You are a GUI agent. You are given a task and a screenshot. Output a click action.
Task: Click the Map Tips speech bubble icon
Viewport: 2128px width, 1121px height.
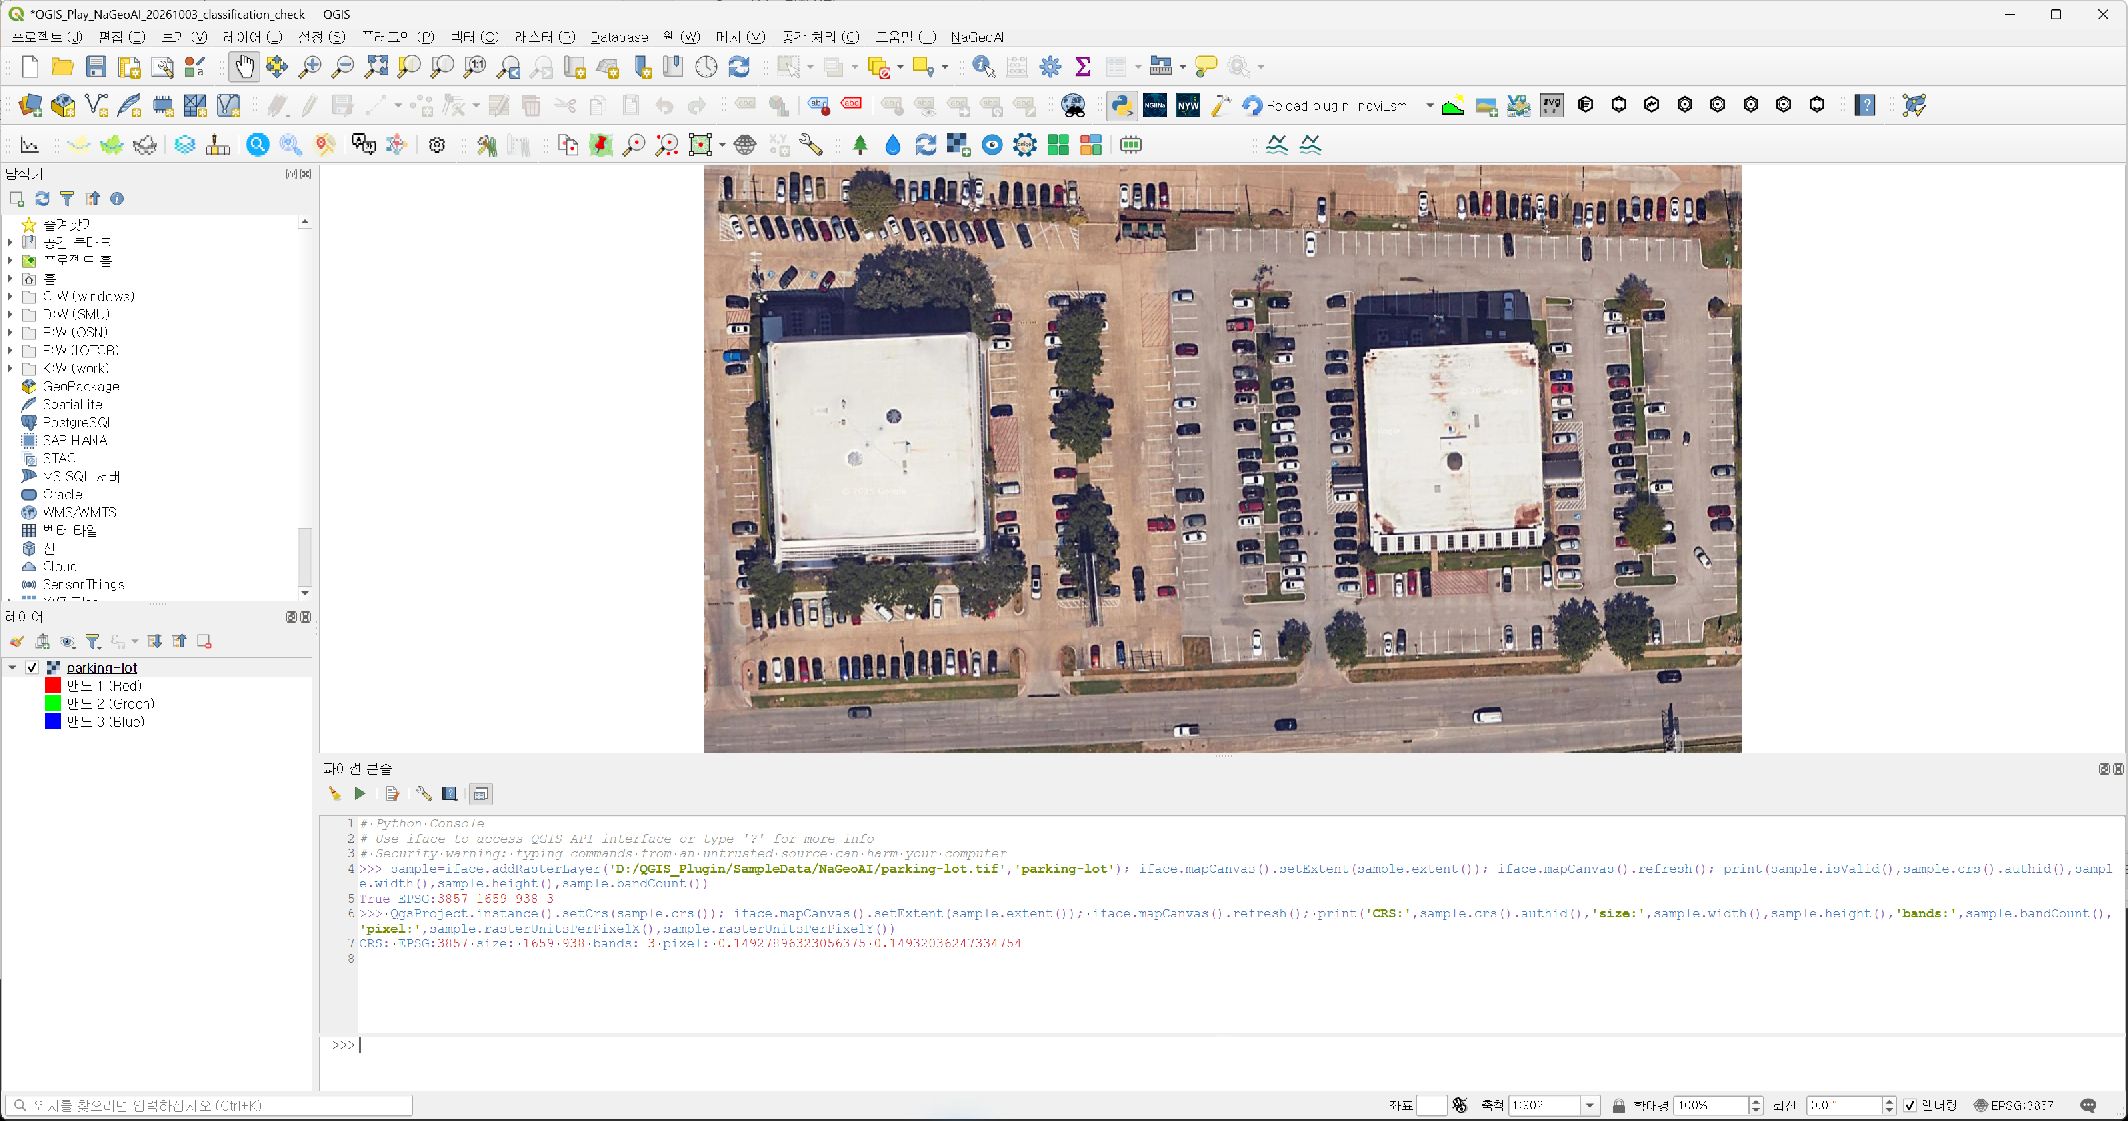[1206, 67]
